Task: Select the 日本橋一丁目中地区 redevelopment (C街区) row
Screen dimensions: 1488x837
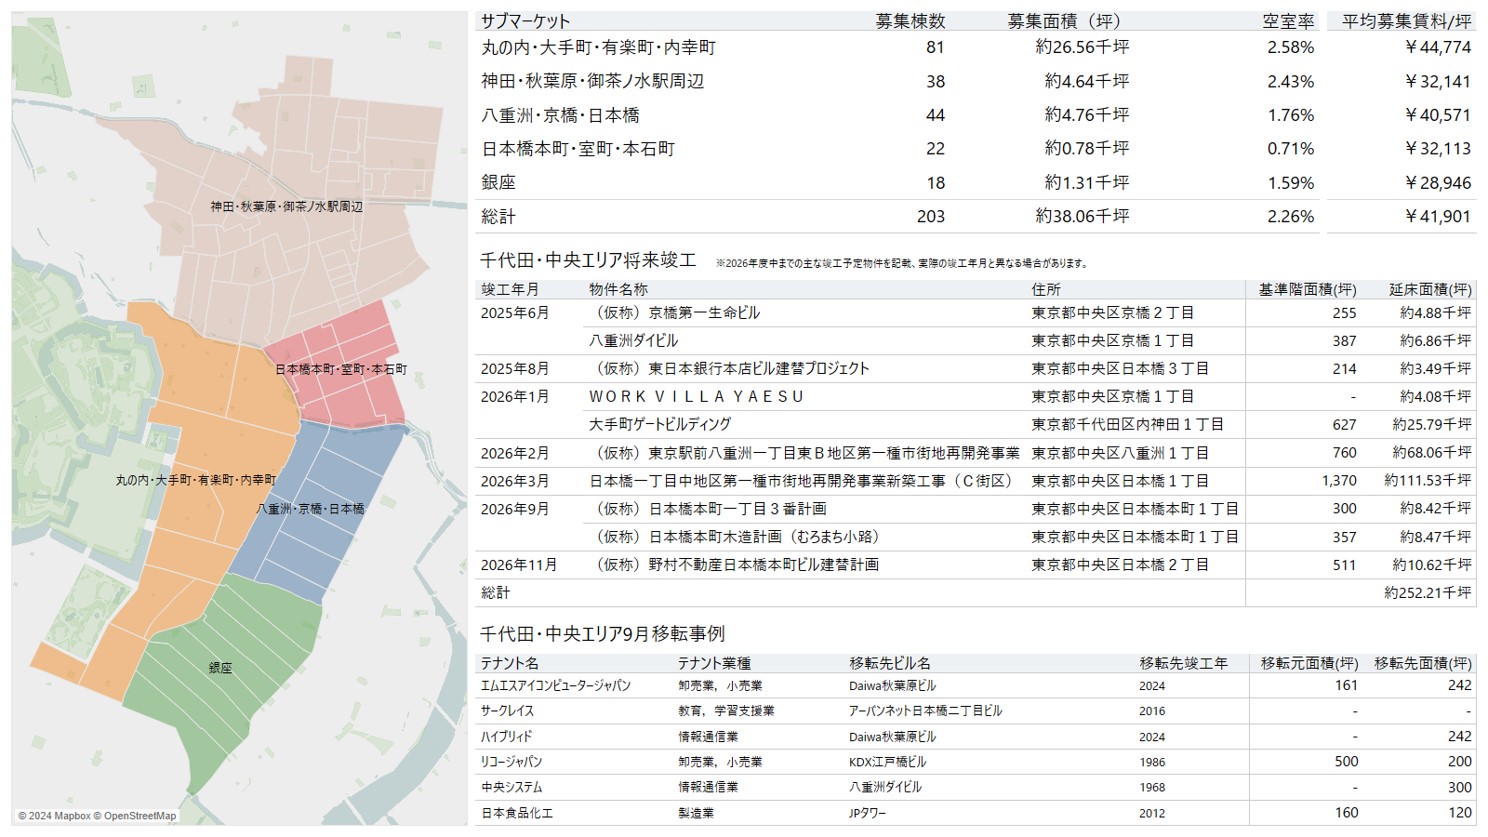Action: [x=975, y=481]
